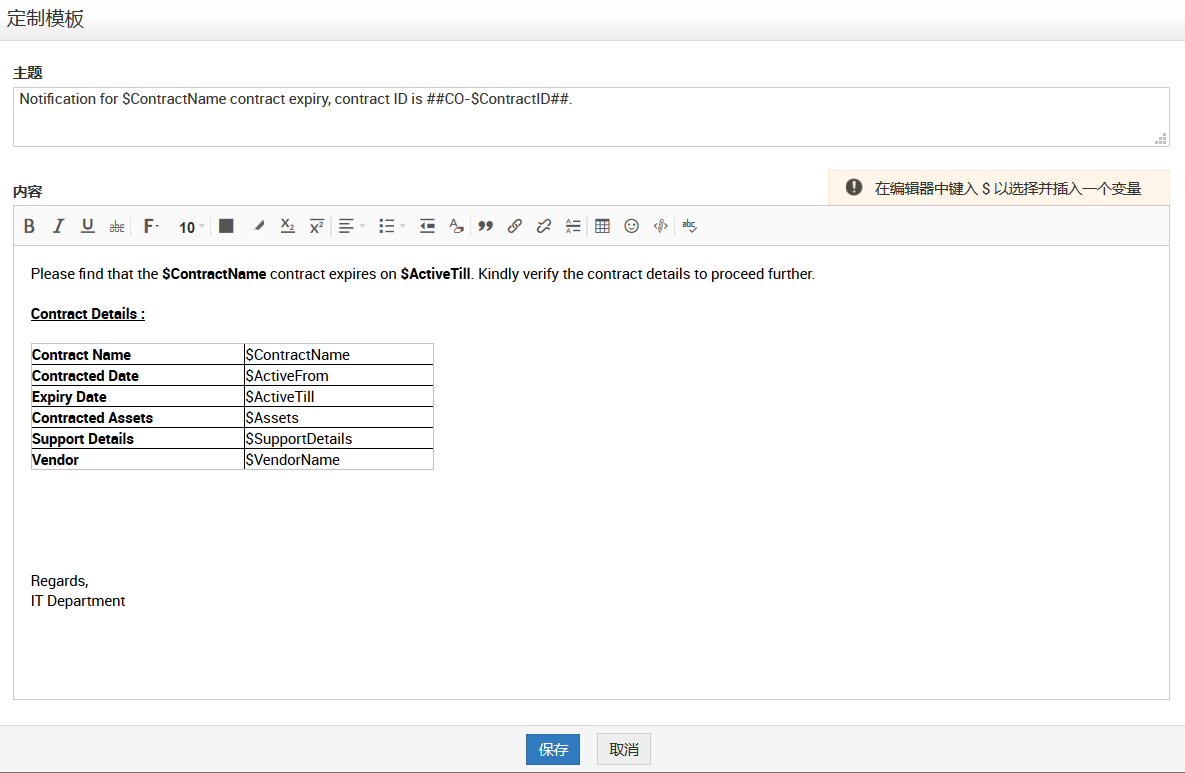Viewport: 1185px width, 773px height.
Task: Apply subscript formatting
Action: 287,226
